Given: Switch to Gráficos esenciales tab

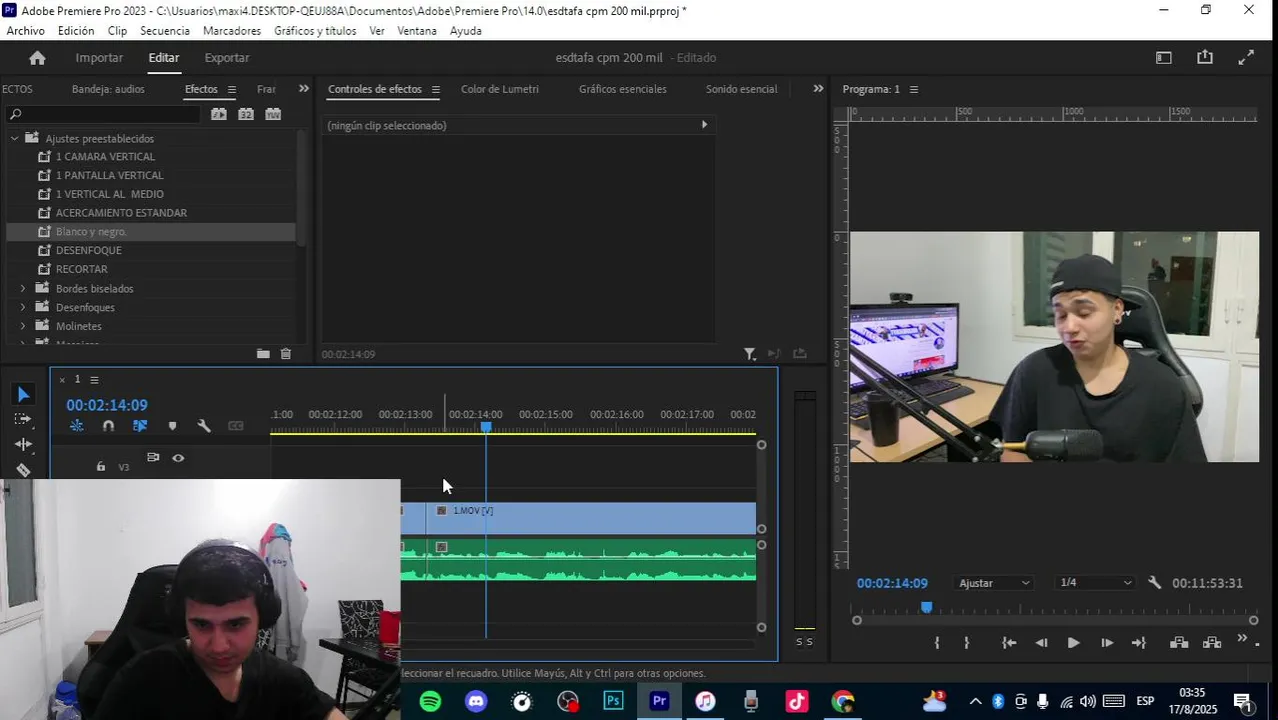Looking at the screenshot, I should click(x=622, y=89).
